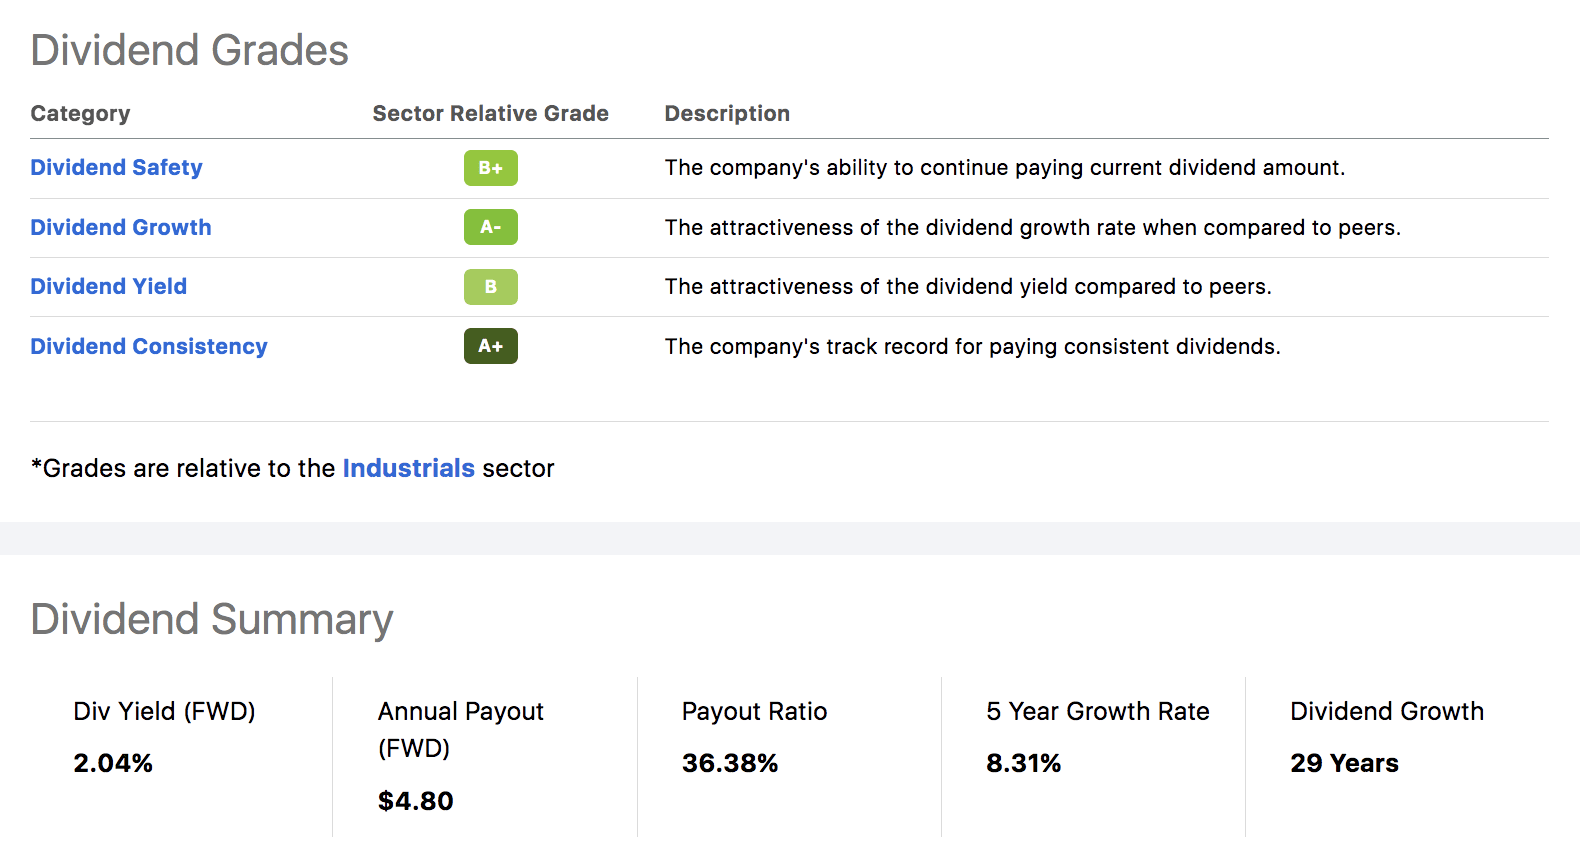Click the 8.31% five-year growth value

point(1023,764)
